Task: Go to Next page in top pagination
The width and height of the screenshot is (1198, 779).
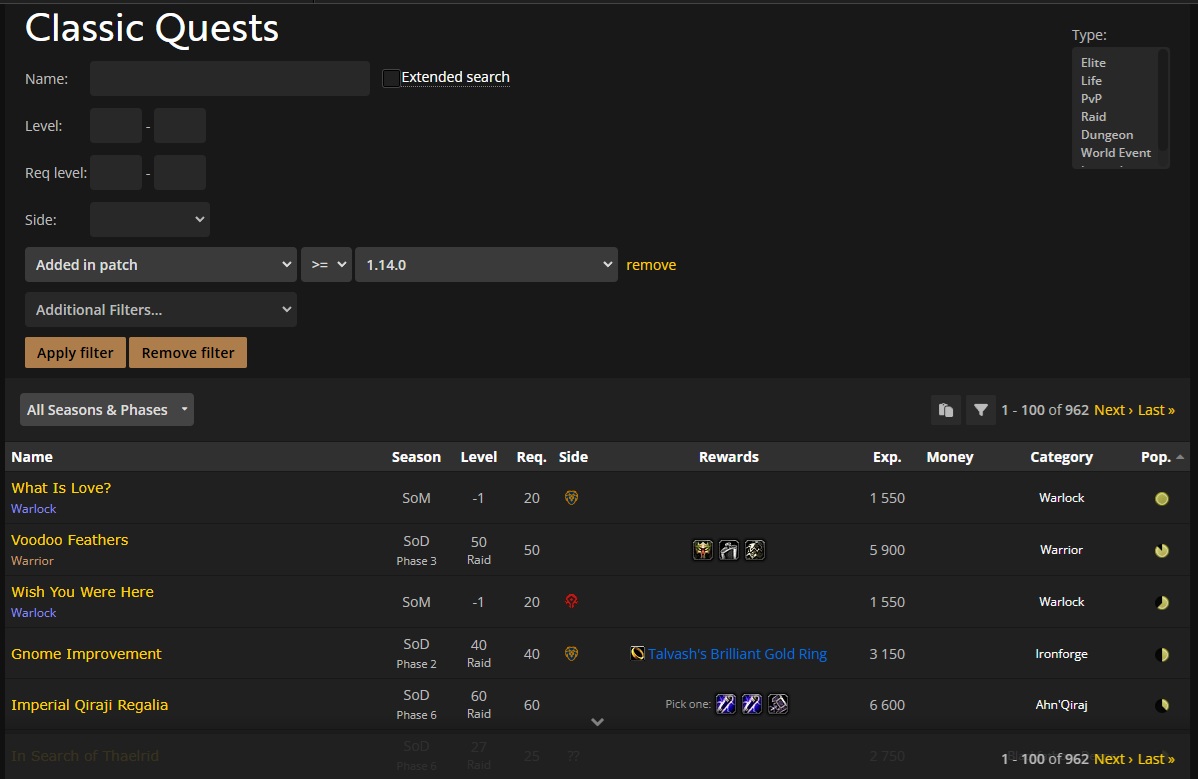Action: [1113, 410]
